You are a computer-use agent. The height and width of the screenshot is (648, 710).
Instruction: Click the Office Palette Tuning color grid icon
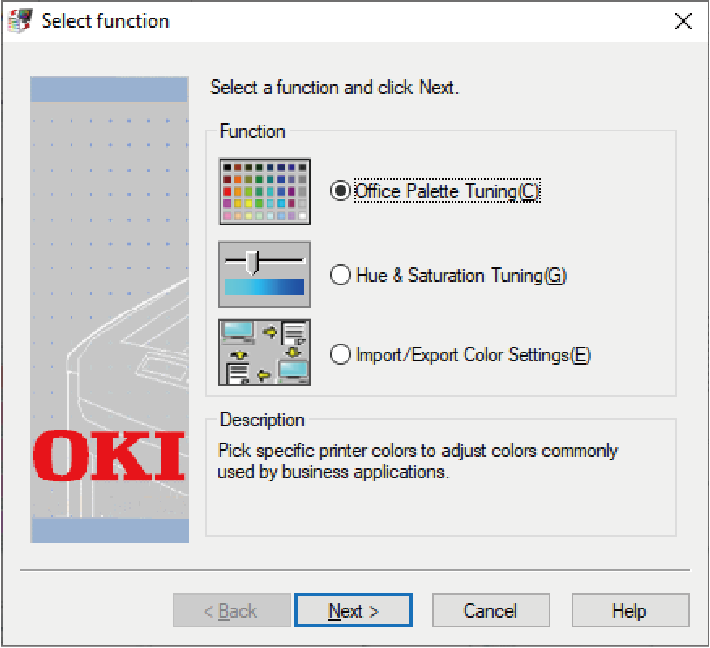[x=264, y=191]
